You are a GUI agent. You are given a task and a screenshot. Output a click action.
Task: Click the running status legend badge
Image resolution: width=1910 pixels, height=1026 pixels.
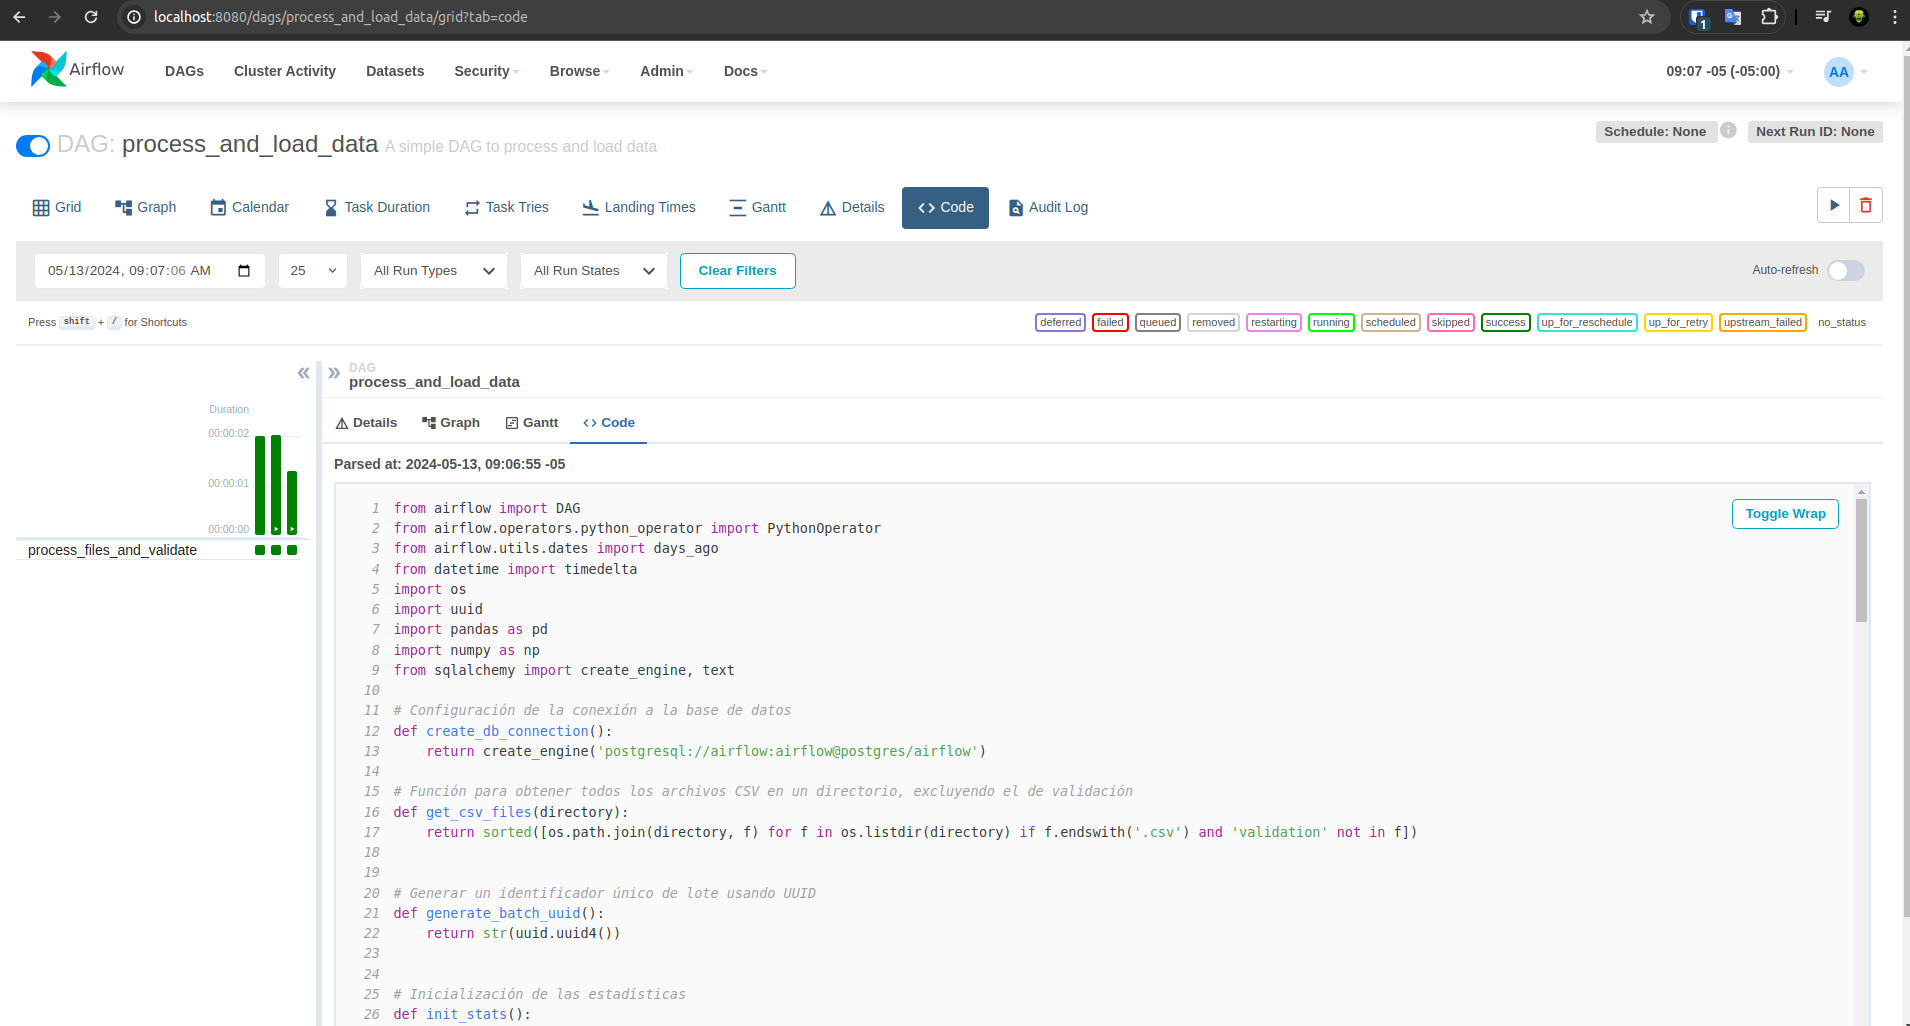(1331, 322)
